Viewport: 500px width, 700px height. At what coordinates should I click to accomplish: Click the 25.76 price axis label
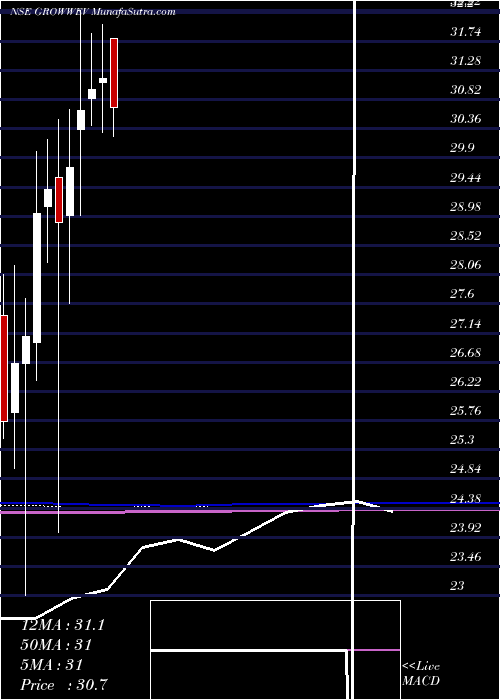point(466,411)
